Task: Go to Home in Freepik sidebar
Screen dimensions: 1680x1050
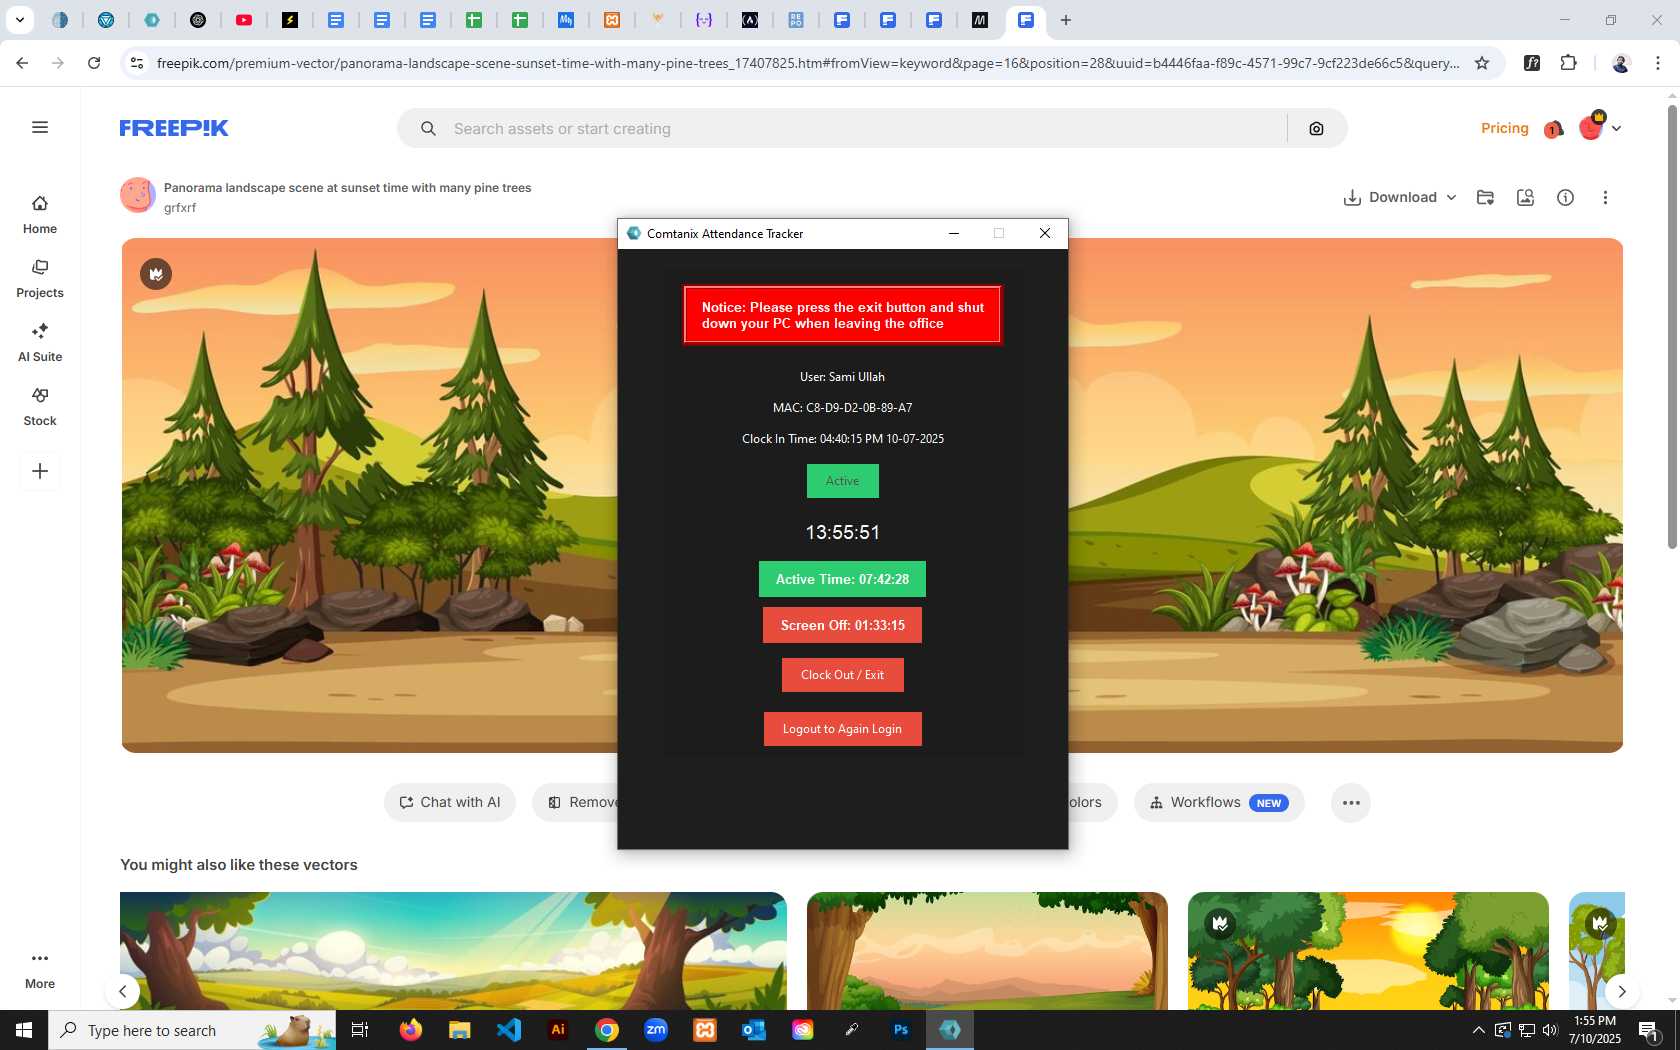Action: [x=40, y=214]
